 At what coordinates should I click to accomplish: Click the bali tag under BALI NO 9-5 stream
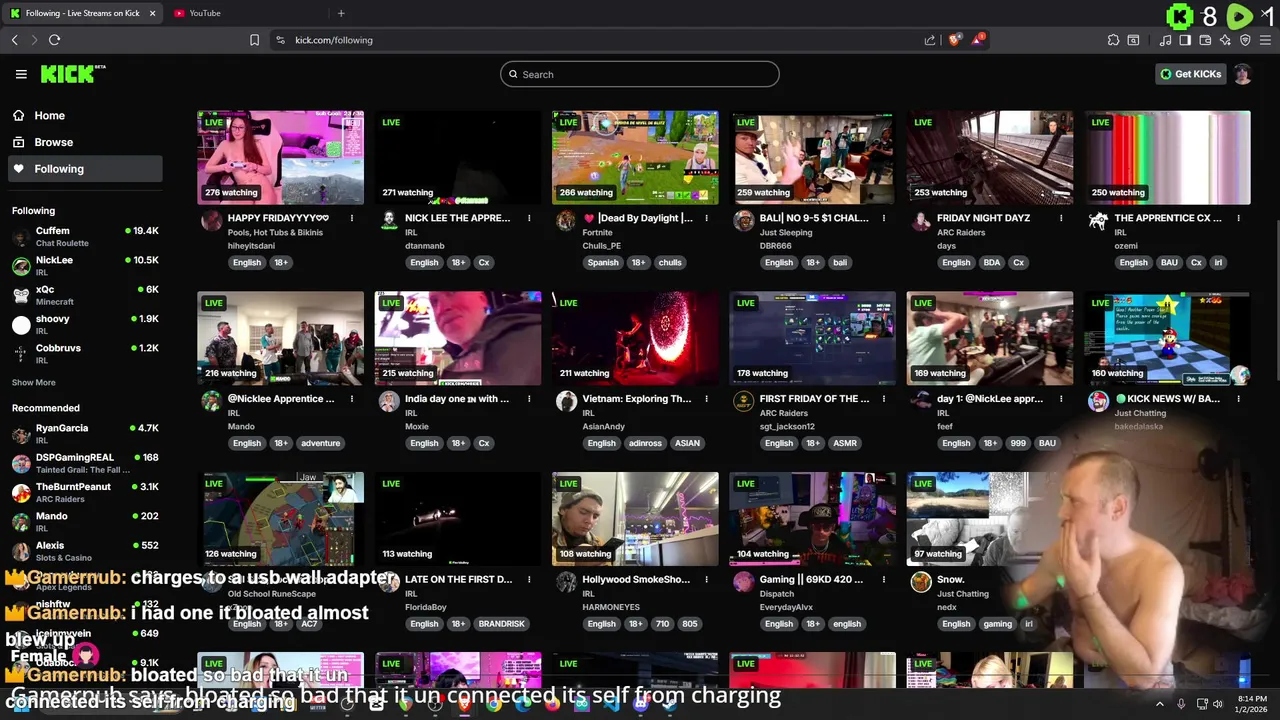[x=840, y=262]
